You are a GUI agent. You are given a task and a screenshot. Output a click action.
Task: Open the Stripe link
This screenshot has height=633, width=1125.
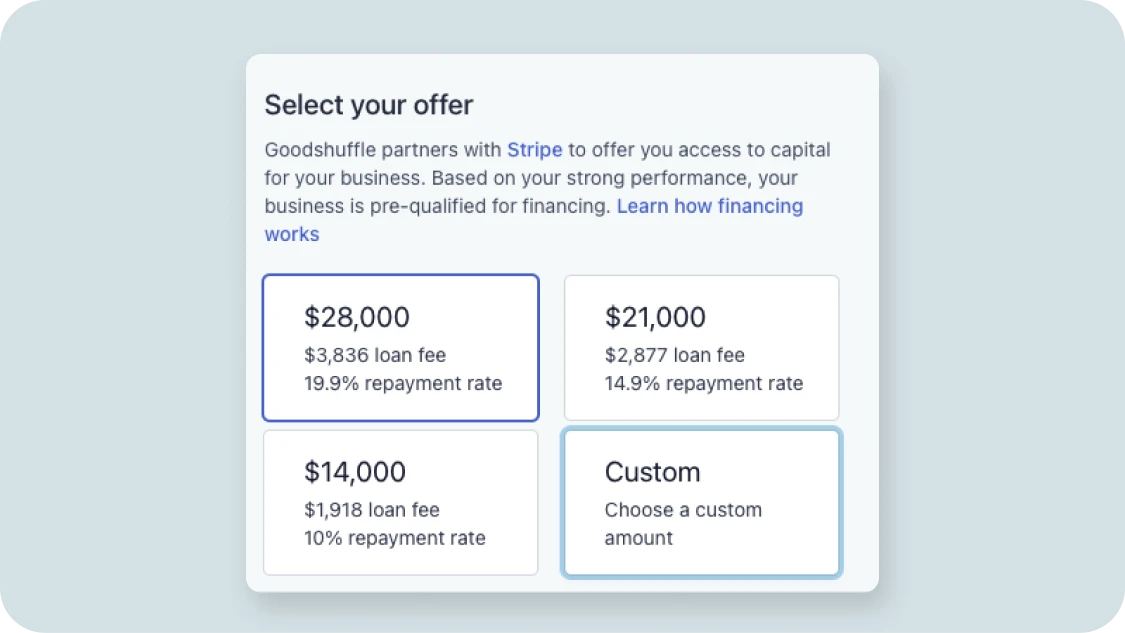pyautogui.click(x=534, y=149)
